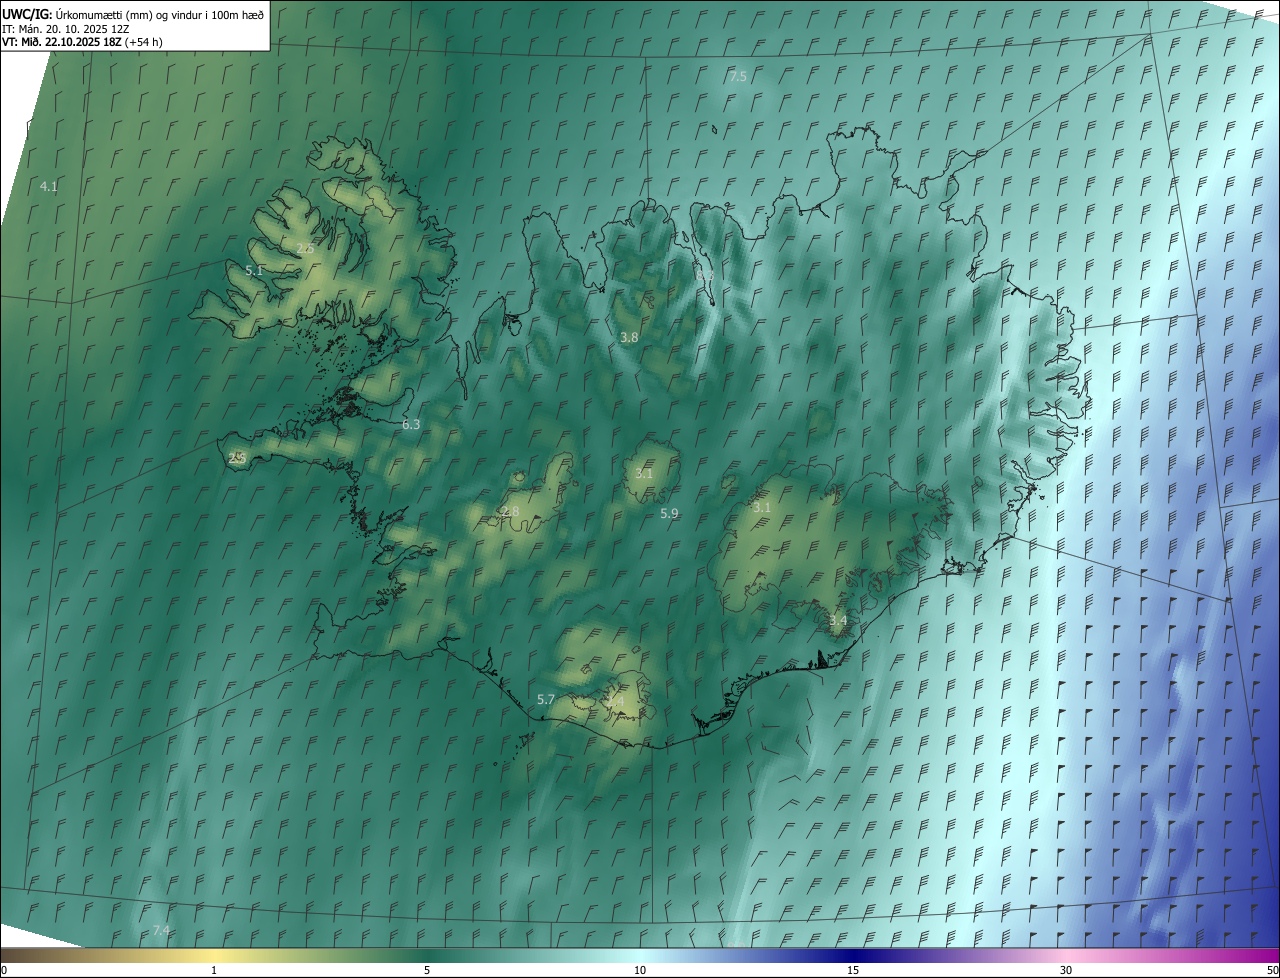This screenshot has height=978, width=1280.
Task: Select the 2.4 value label on the map
Action: point(616,702)
